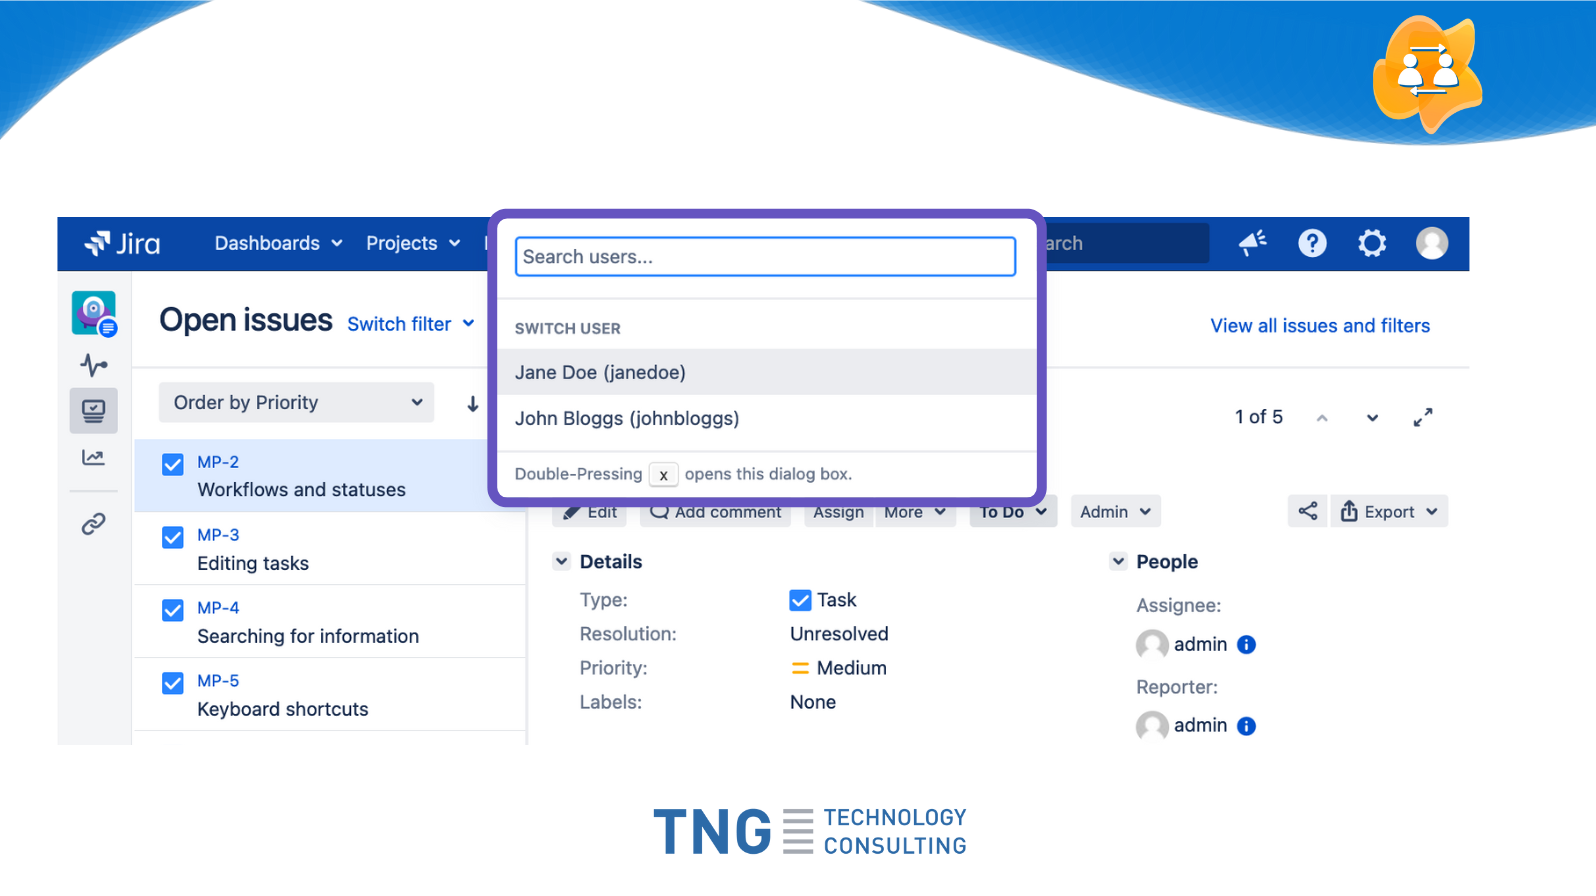Open the Projects menu

pyautogui.click(x=413, y=243)
